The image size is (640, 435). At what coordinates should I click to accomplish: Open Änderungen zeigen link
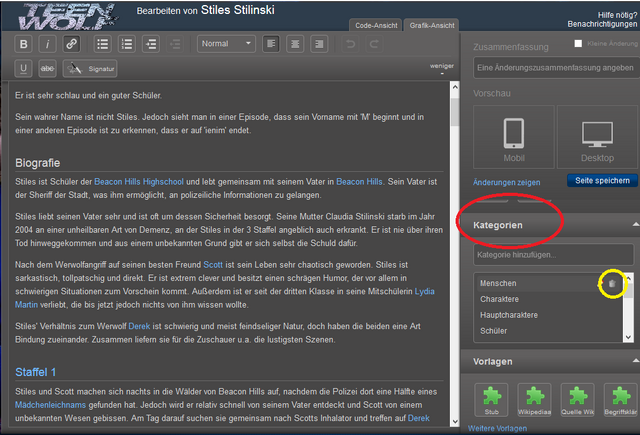pos(507,182)
